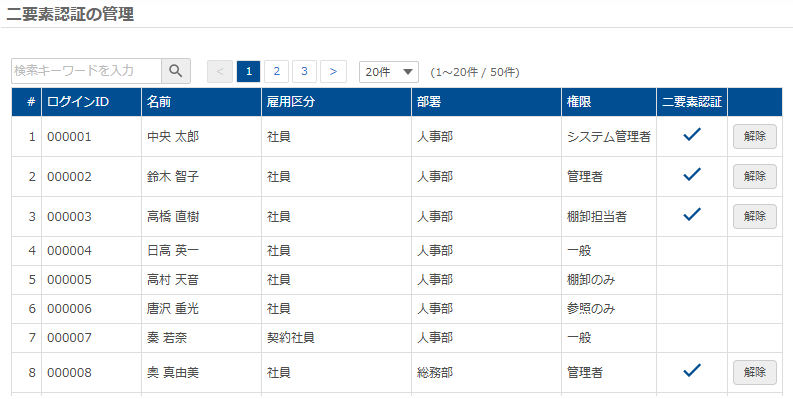Click 人事部 in 中央 太郎 row
Image resolution: width=793 pixels, height=399 pixels.
click(435, 137)
